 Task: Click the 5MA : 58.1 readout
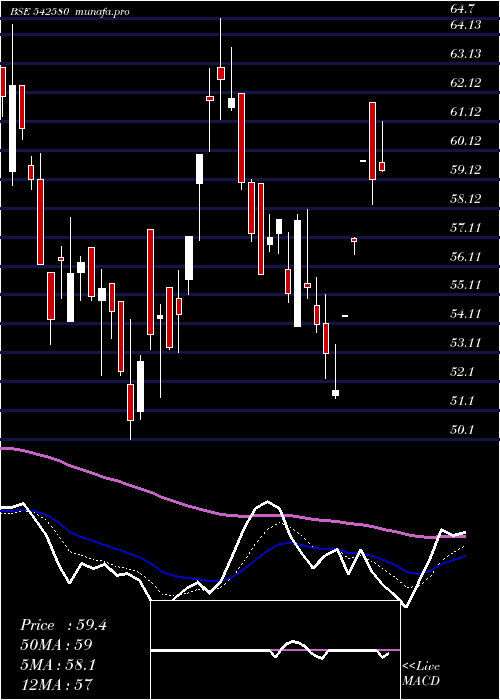coord(58,665)
